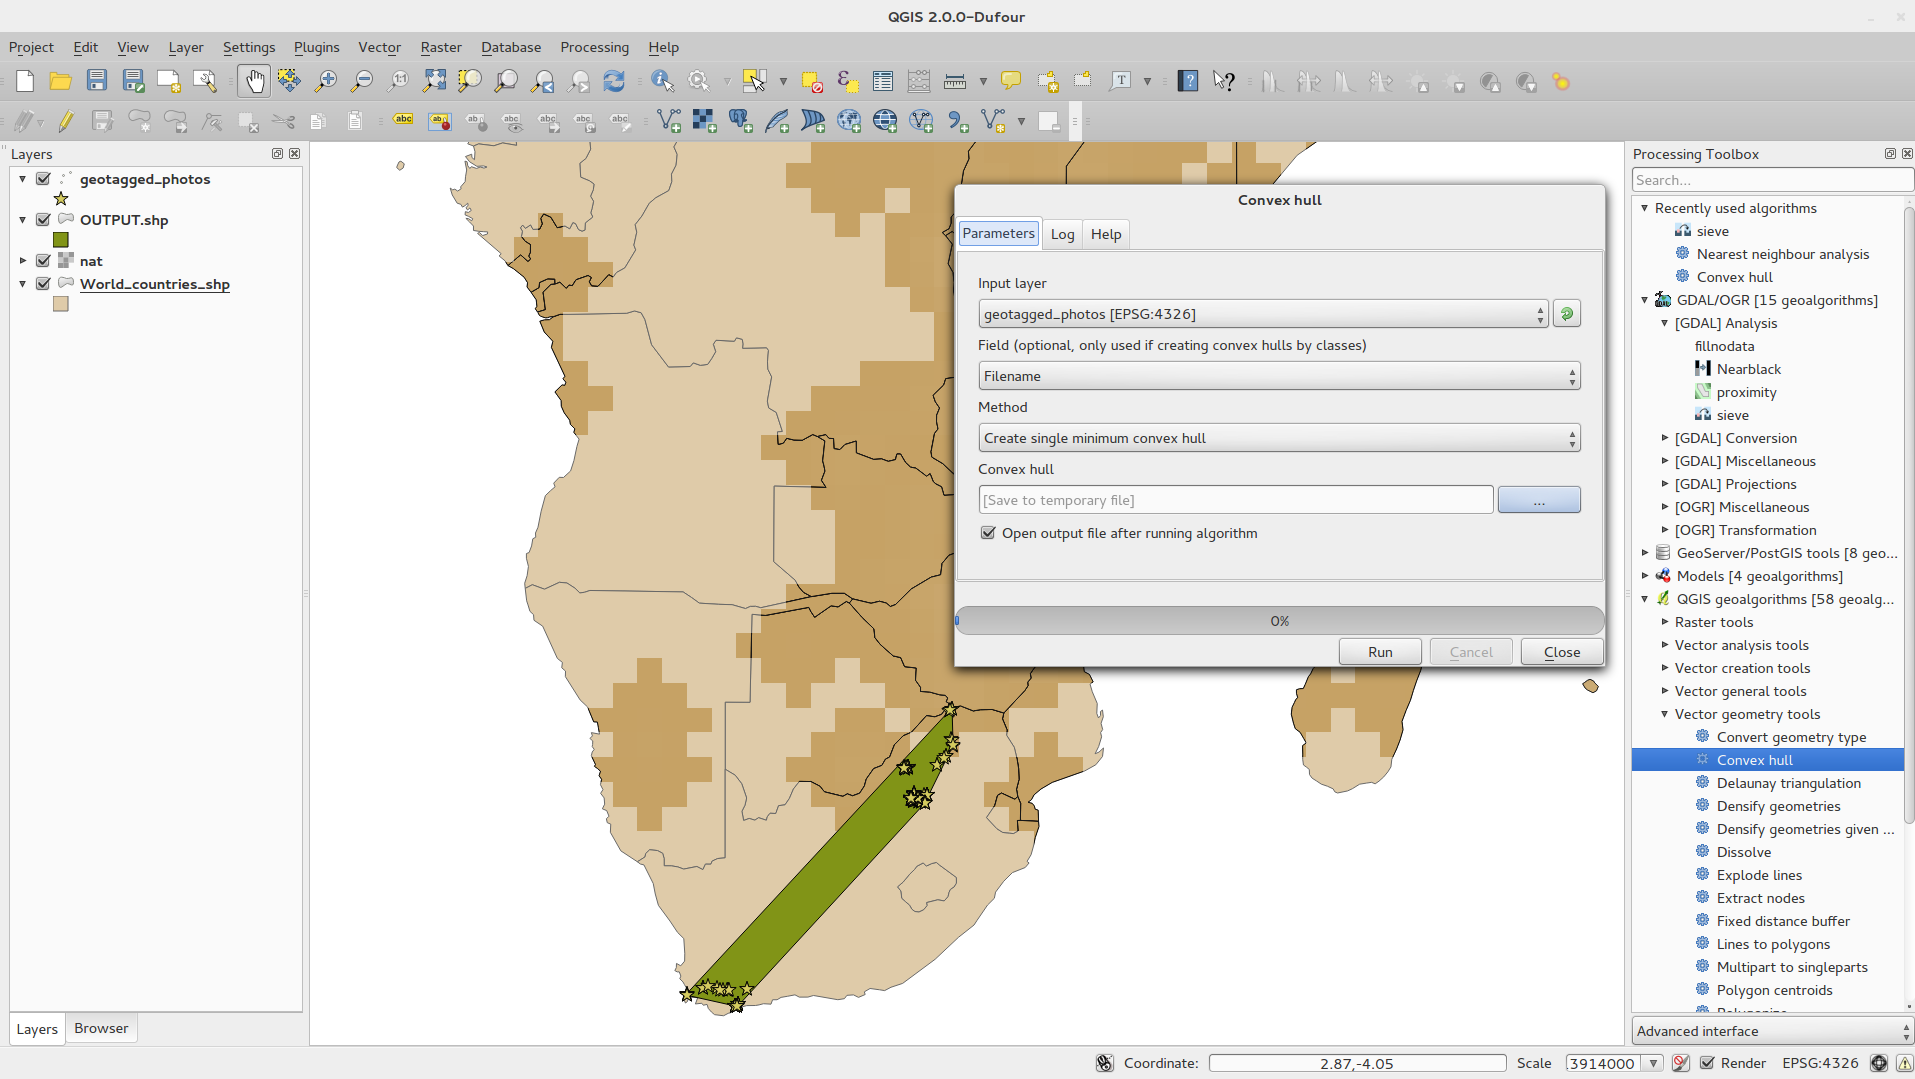Click the Refresh map icon

coord(614,81)
